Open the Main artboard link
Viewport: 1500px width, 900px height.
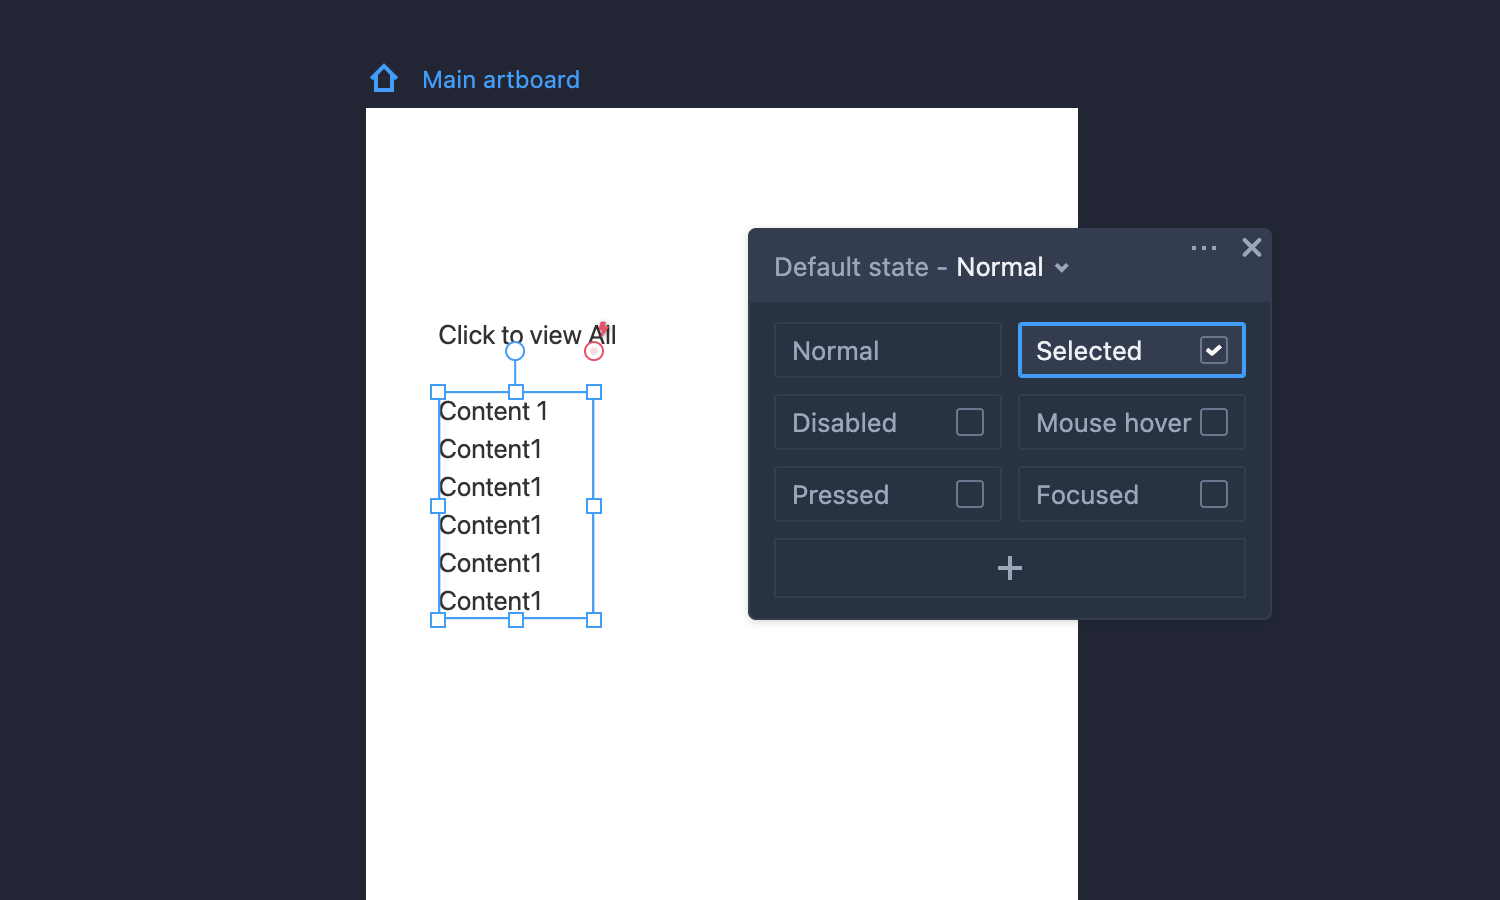pos(501,80)
